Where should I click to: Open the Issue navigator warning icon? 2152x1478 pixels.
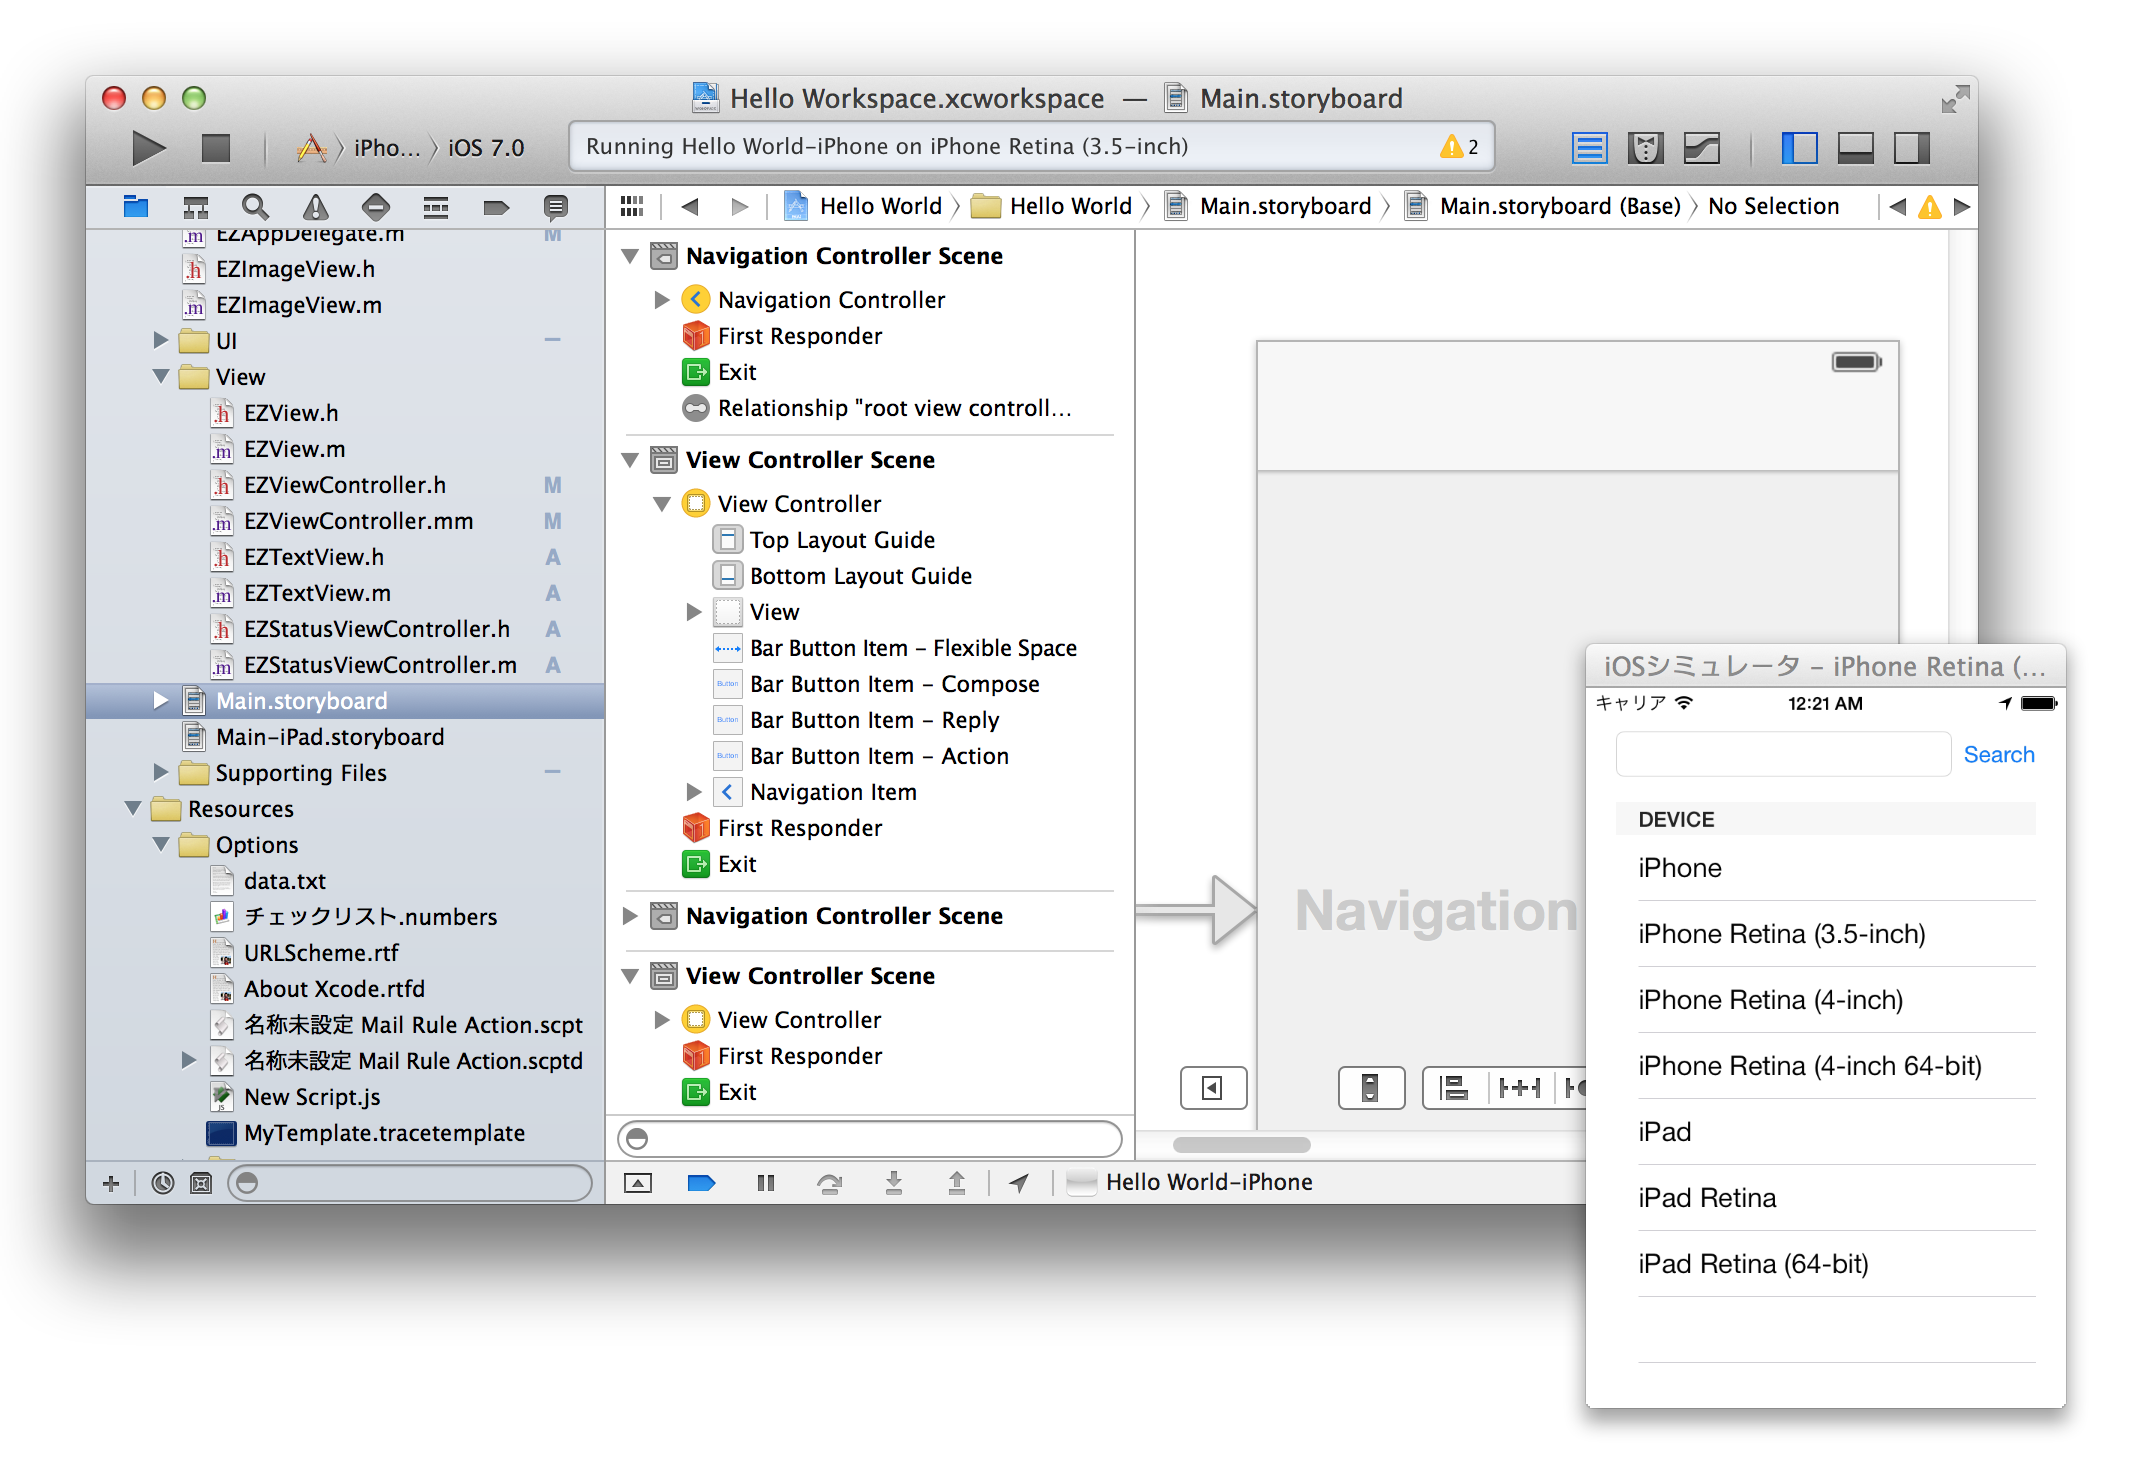[x=316, y=207]
